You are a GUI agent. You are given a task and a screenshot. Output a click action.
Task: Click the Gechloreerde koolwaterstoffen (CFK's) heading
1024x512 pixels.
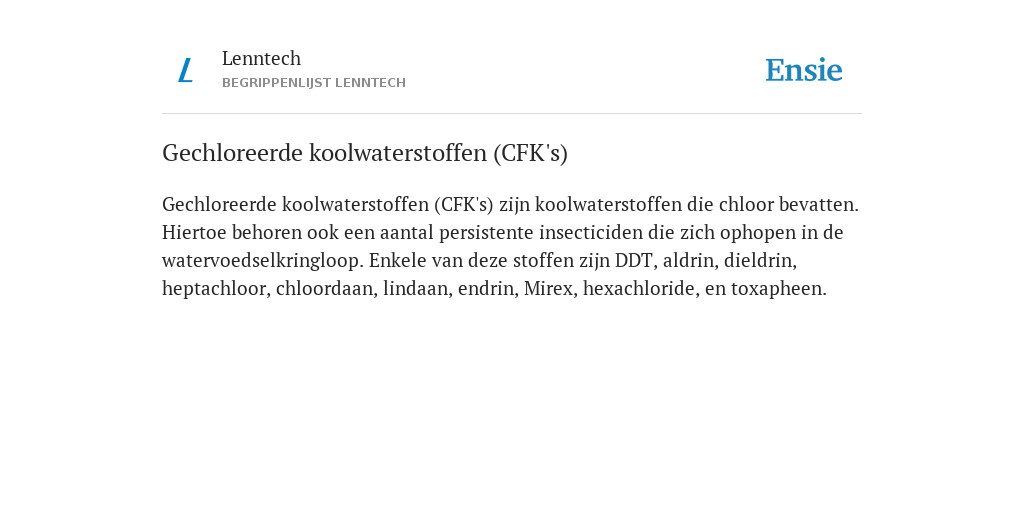click(x=365, y=153)
